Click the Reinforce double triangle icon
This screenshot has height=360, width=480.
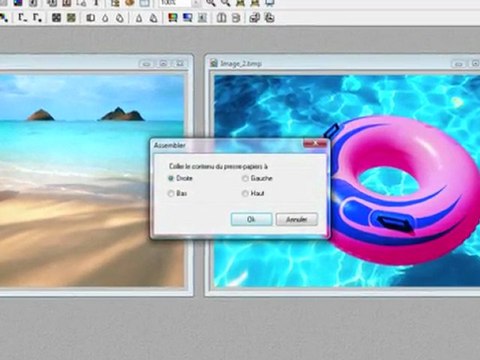click(x=153, y=18)
